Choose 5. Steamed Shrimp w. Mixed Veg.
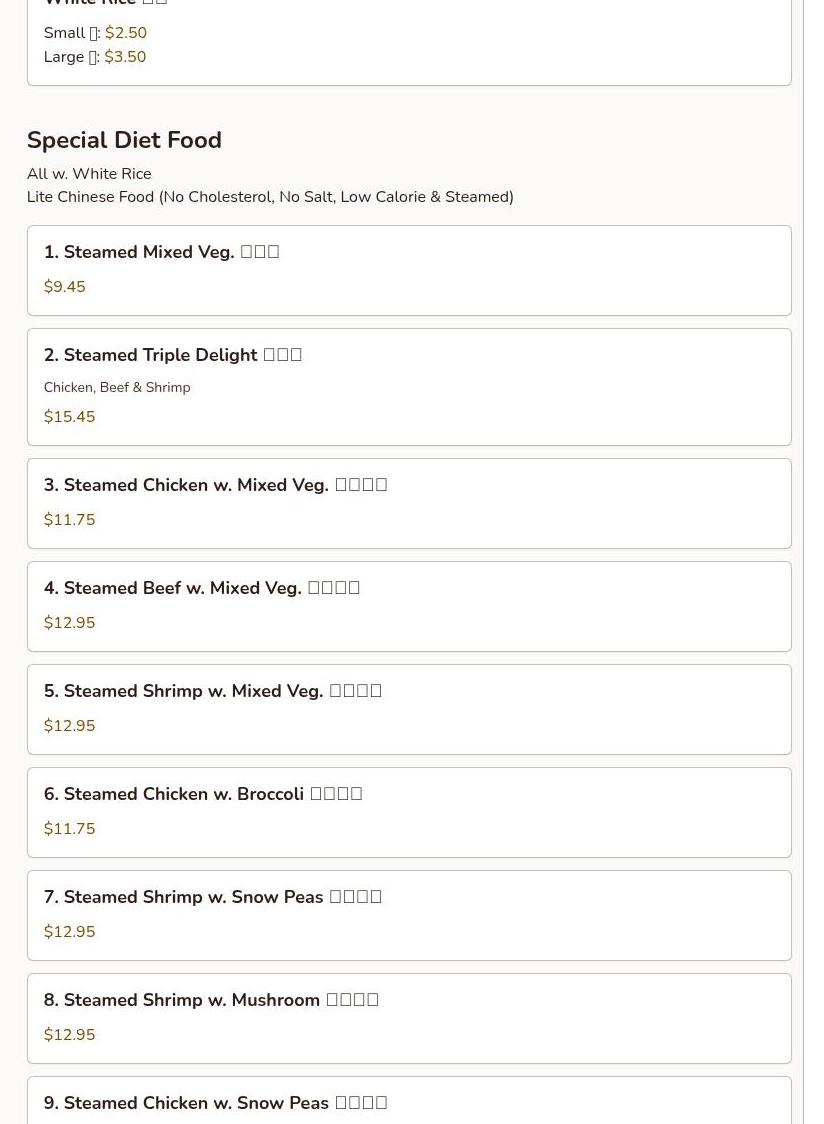824x1124 pixels. pos(409,710)
